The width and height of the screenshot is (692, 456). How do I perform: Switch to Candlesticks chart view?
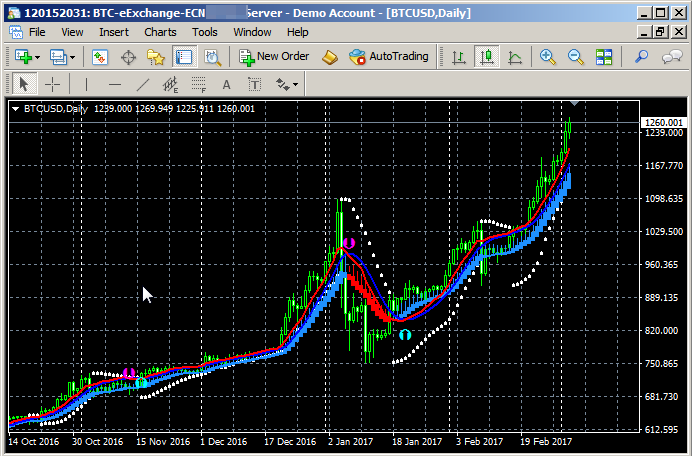click(x=487, y=57)
